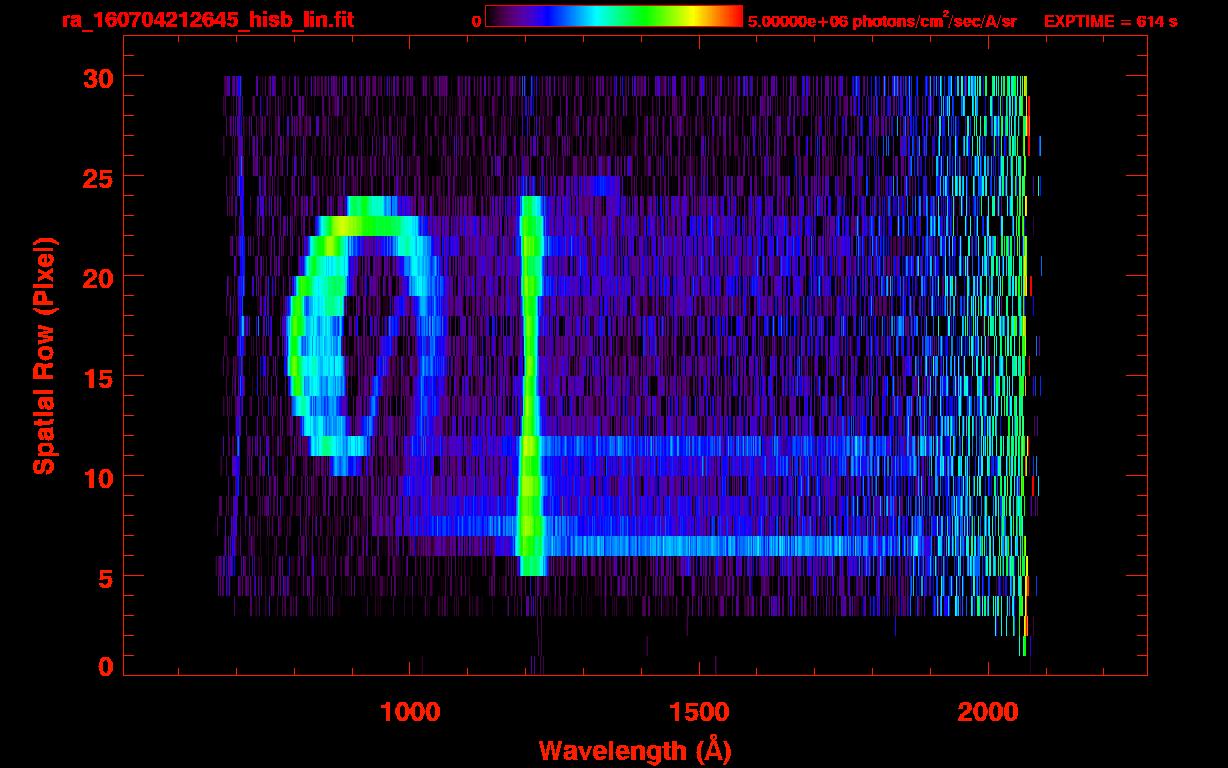This screenshot has width=1228, height=768.
Task: Click the 1000 wavelength tick label
Action: 409,712
